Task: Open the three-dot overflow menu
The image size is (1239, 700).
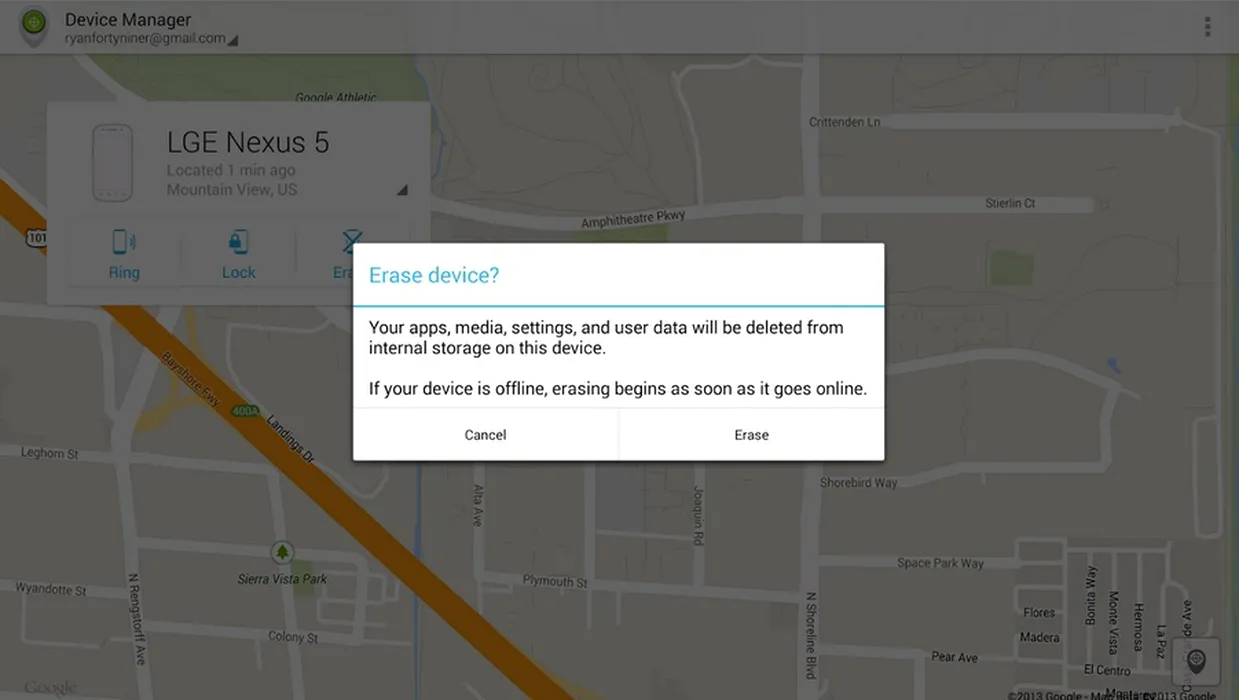Action: [x=1208, y=27]
